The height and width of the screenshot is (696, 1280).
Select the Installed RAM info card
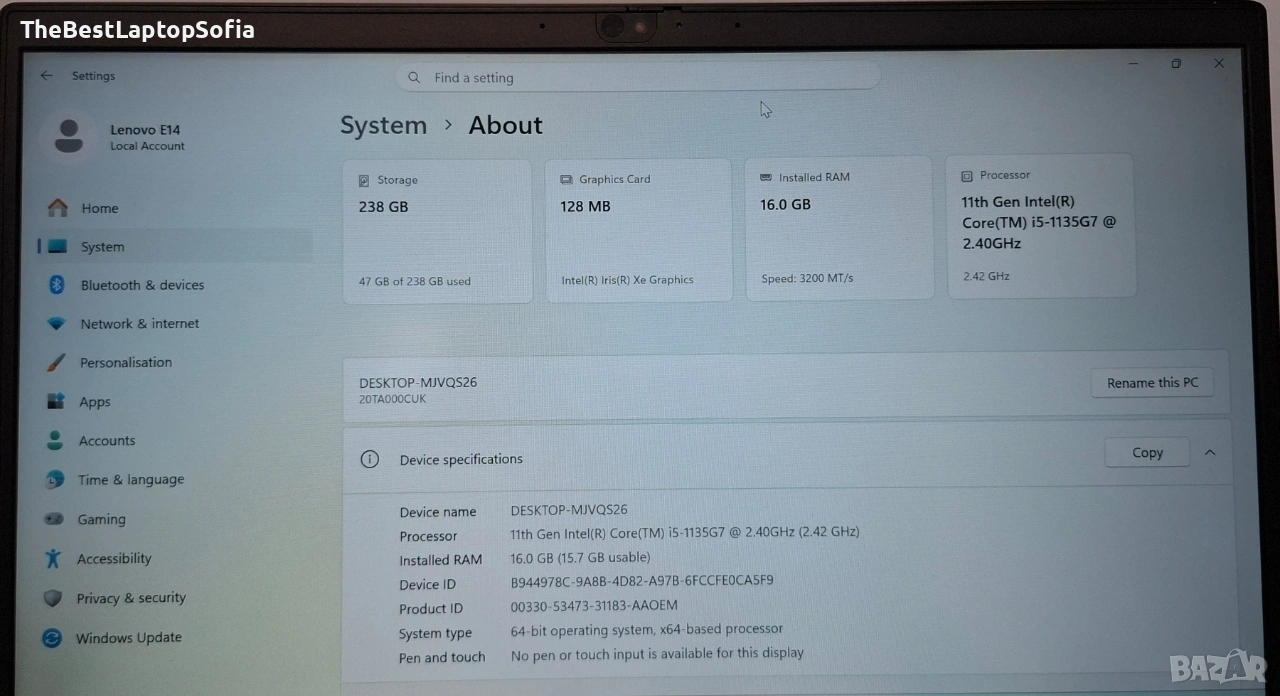click(x=839, y=228)
